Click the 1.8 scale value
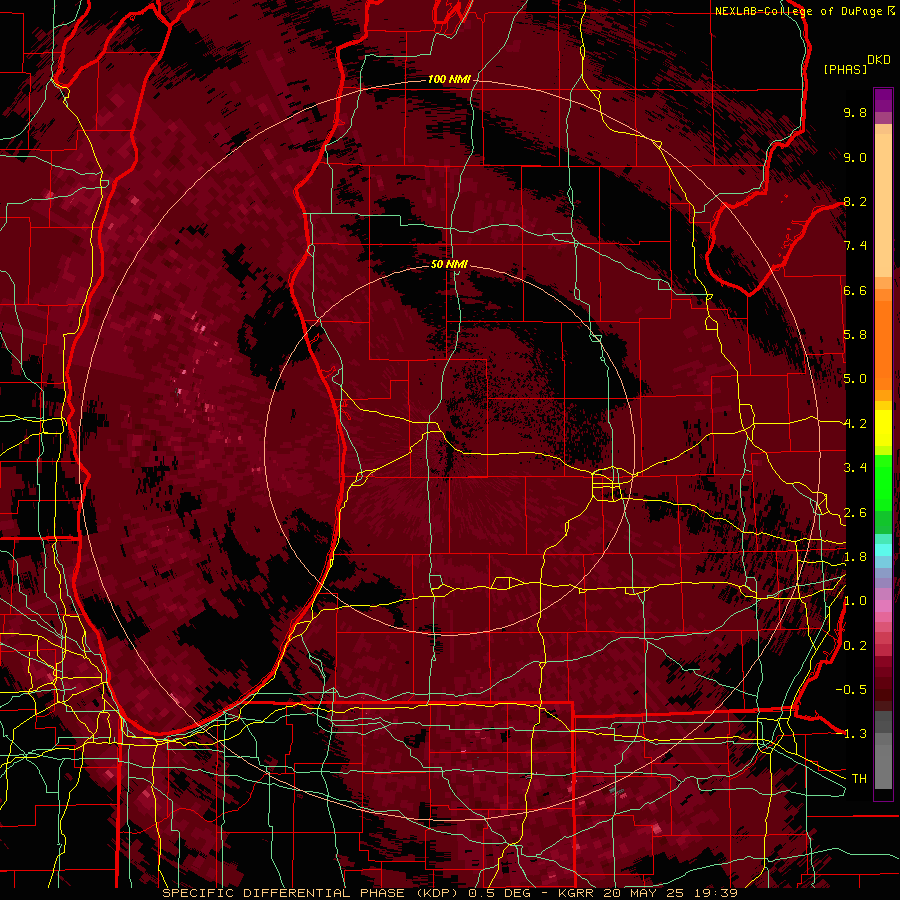Image resolution: width=900 pixels, height=900 pixels. [x=855, y=557]
